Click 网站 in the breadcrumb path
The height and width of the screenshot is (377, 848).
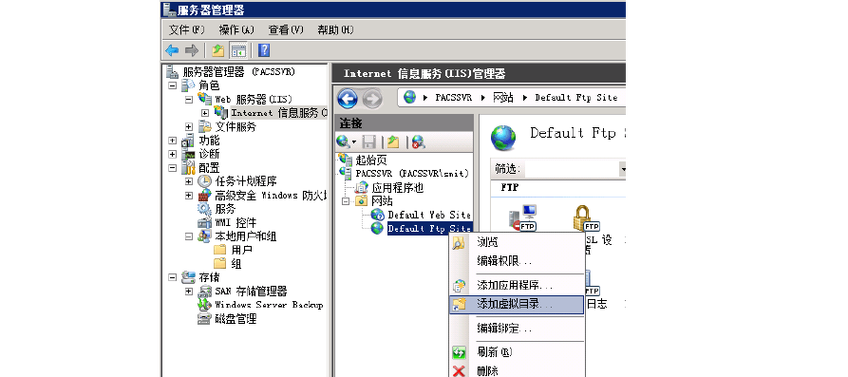pyautogui.click(x=504, y=98)
